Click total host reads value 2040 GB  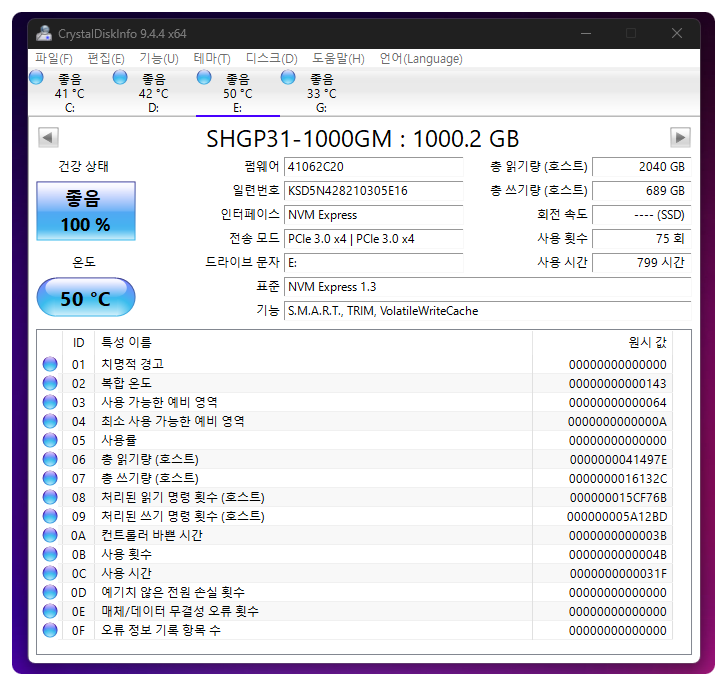[x=642, y=167]
